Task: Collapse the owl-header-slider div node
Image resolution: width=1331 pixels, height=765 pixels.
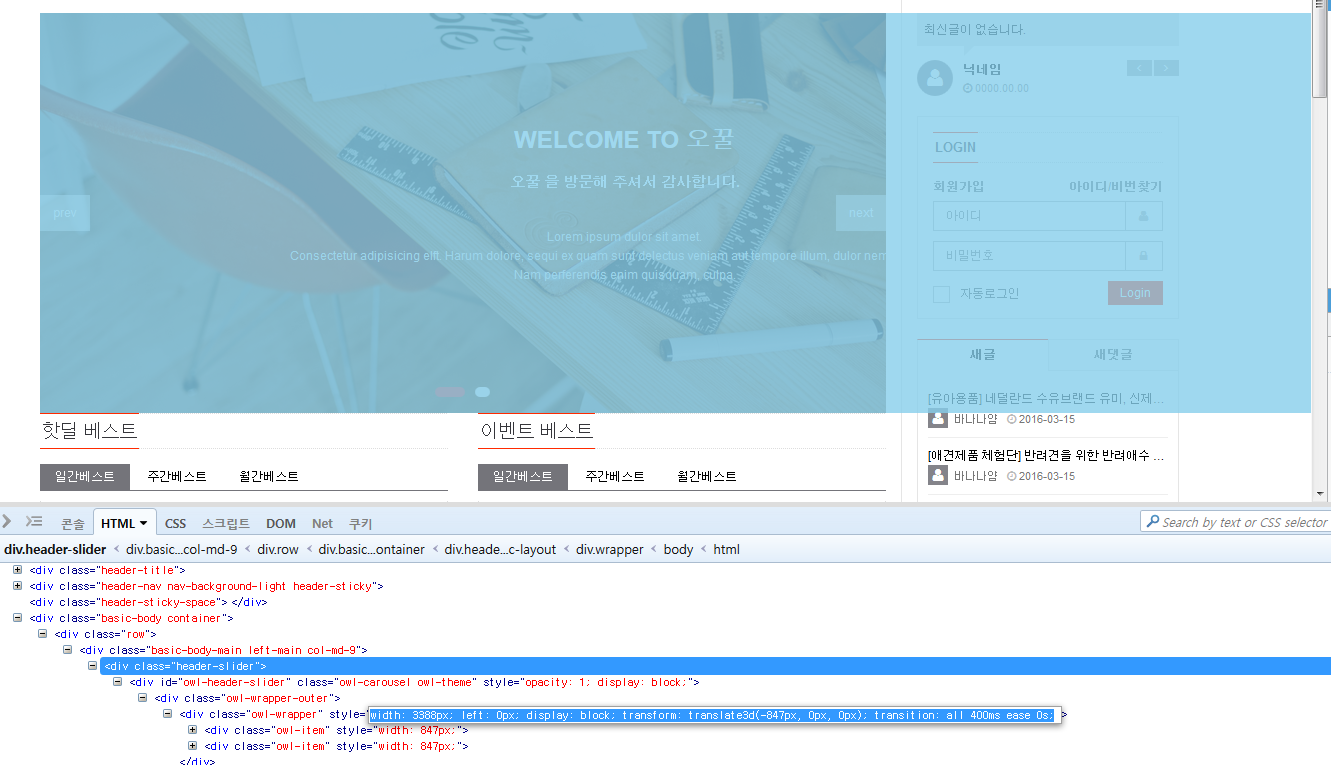Action: (x=117, y=681)
